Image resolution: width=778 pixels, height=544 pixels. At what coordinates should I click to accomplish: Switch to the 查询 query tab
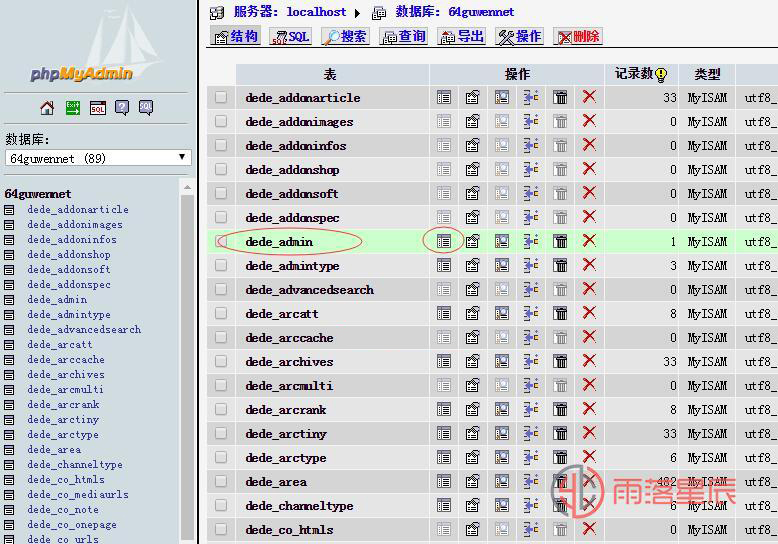pos(403,37)
